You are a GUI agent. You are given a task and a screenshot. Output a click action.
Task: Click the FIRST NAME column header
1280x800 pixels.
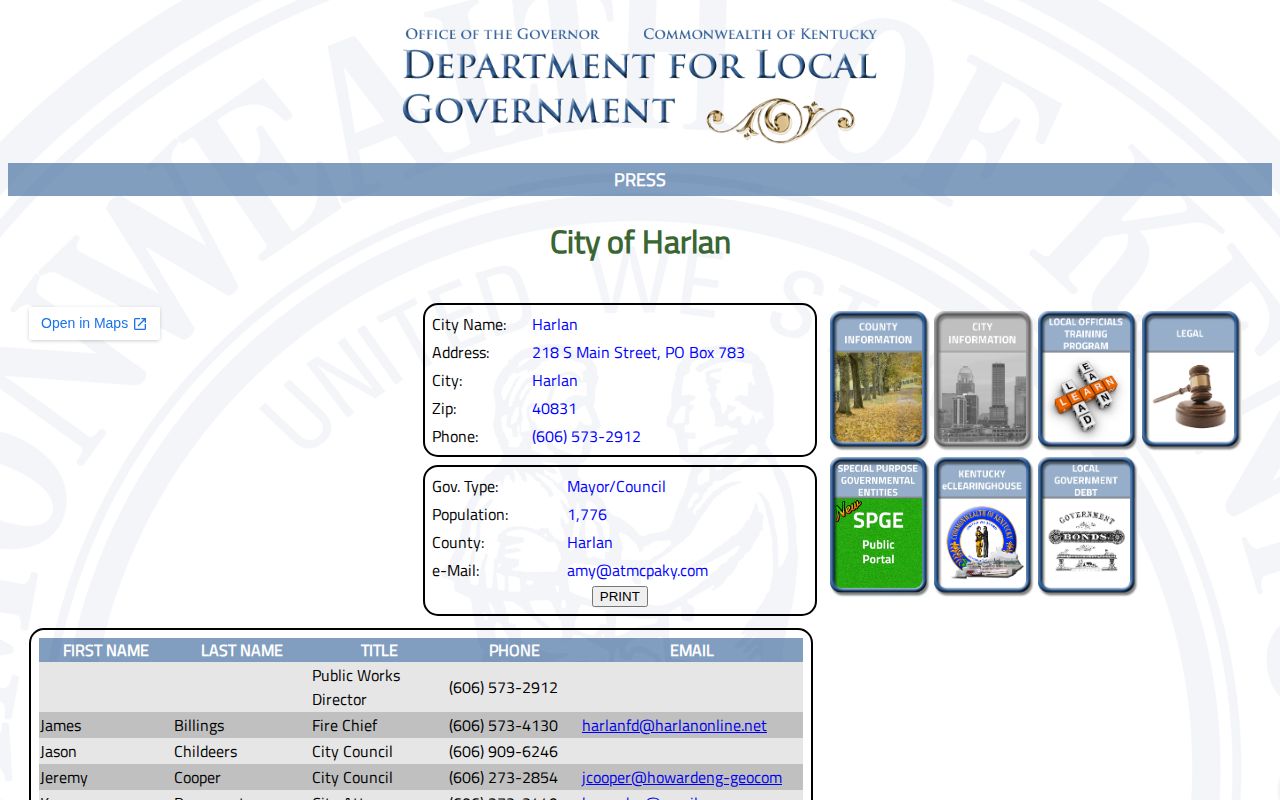pyautogui.click(x=106, y=650)
